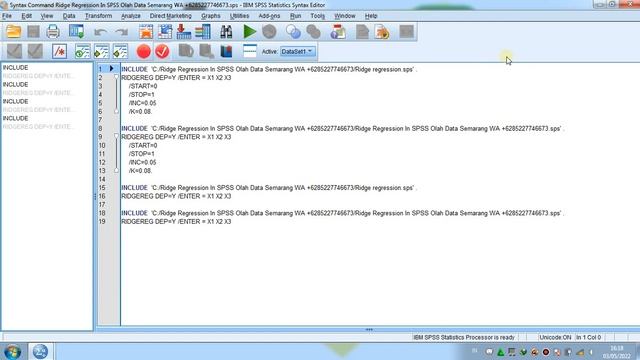Open the Run menu

click(296, 16)
